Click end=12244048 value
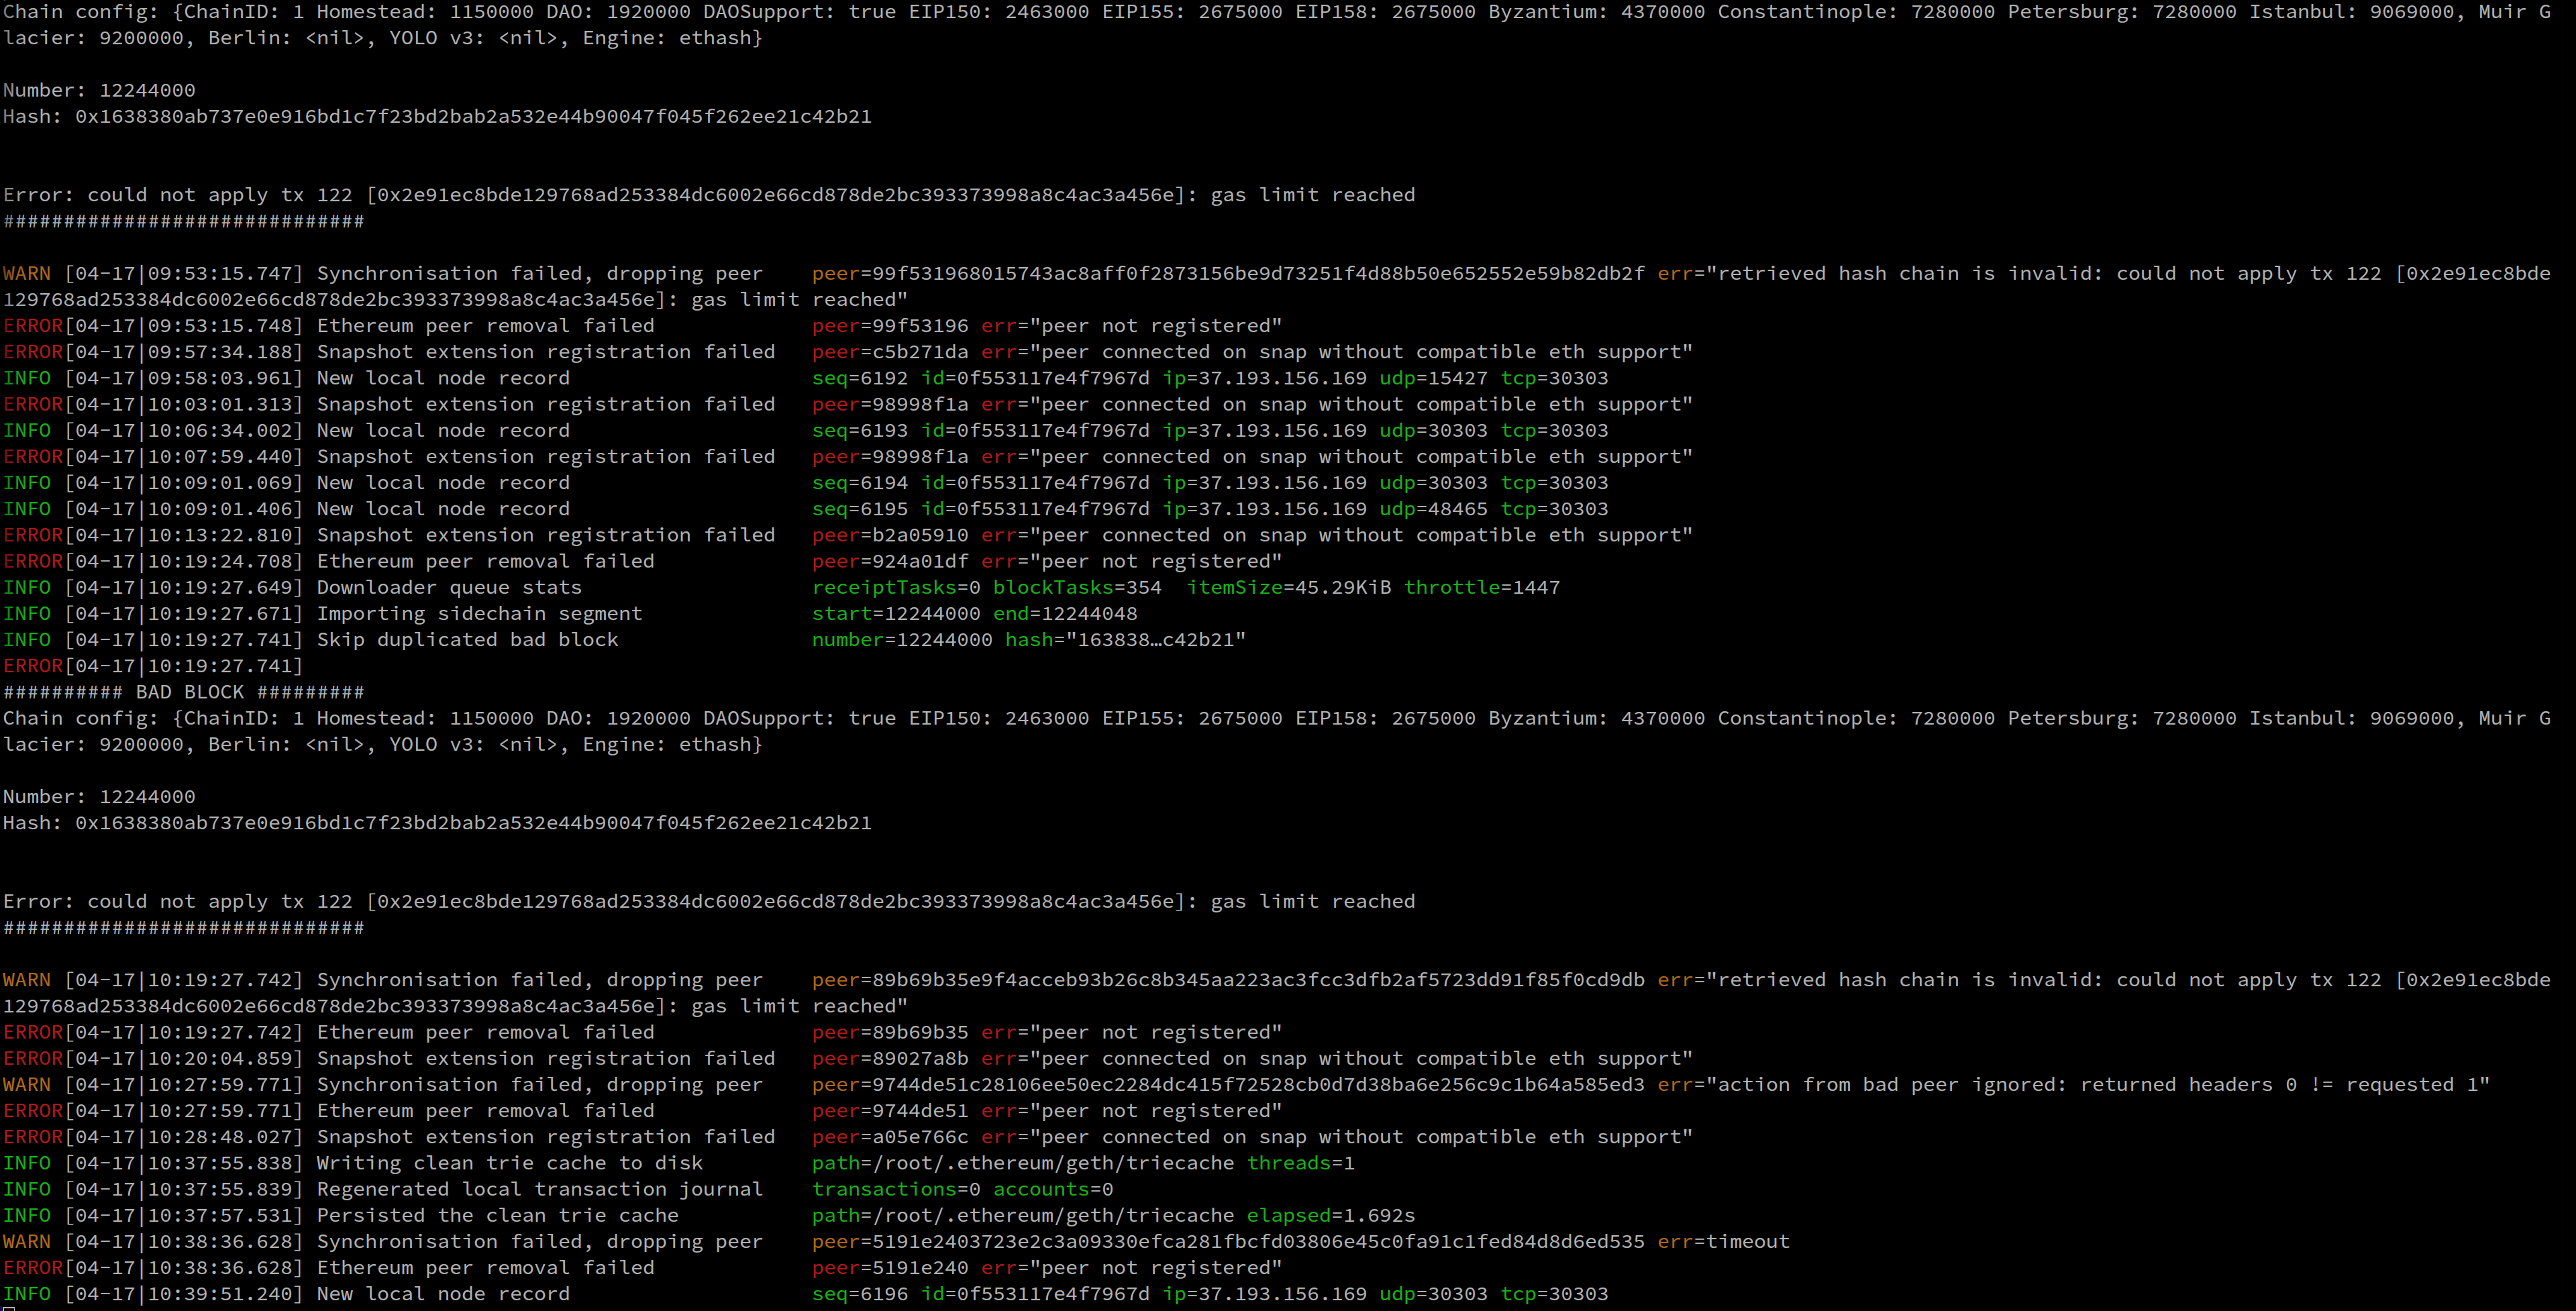The image size is (2576, 1311). (1065, 614)
